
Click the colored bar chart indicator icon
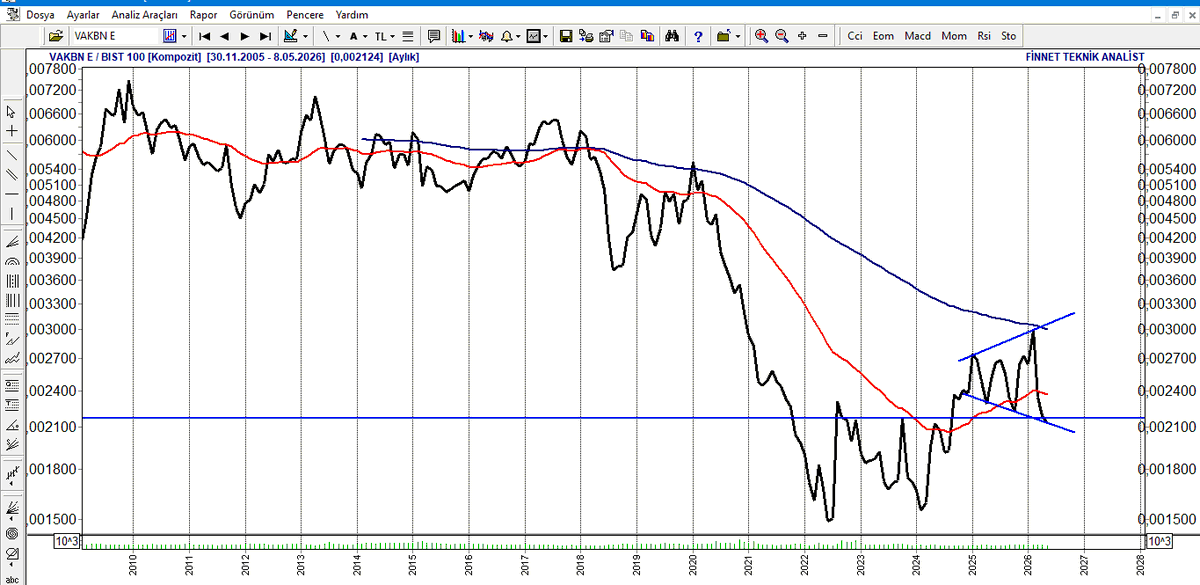click(458, 36)
